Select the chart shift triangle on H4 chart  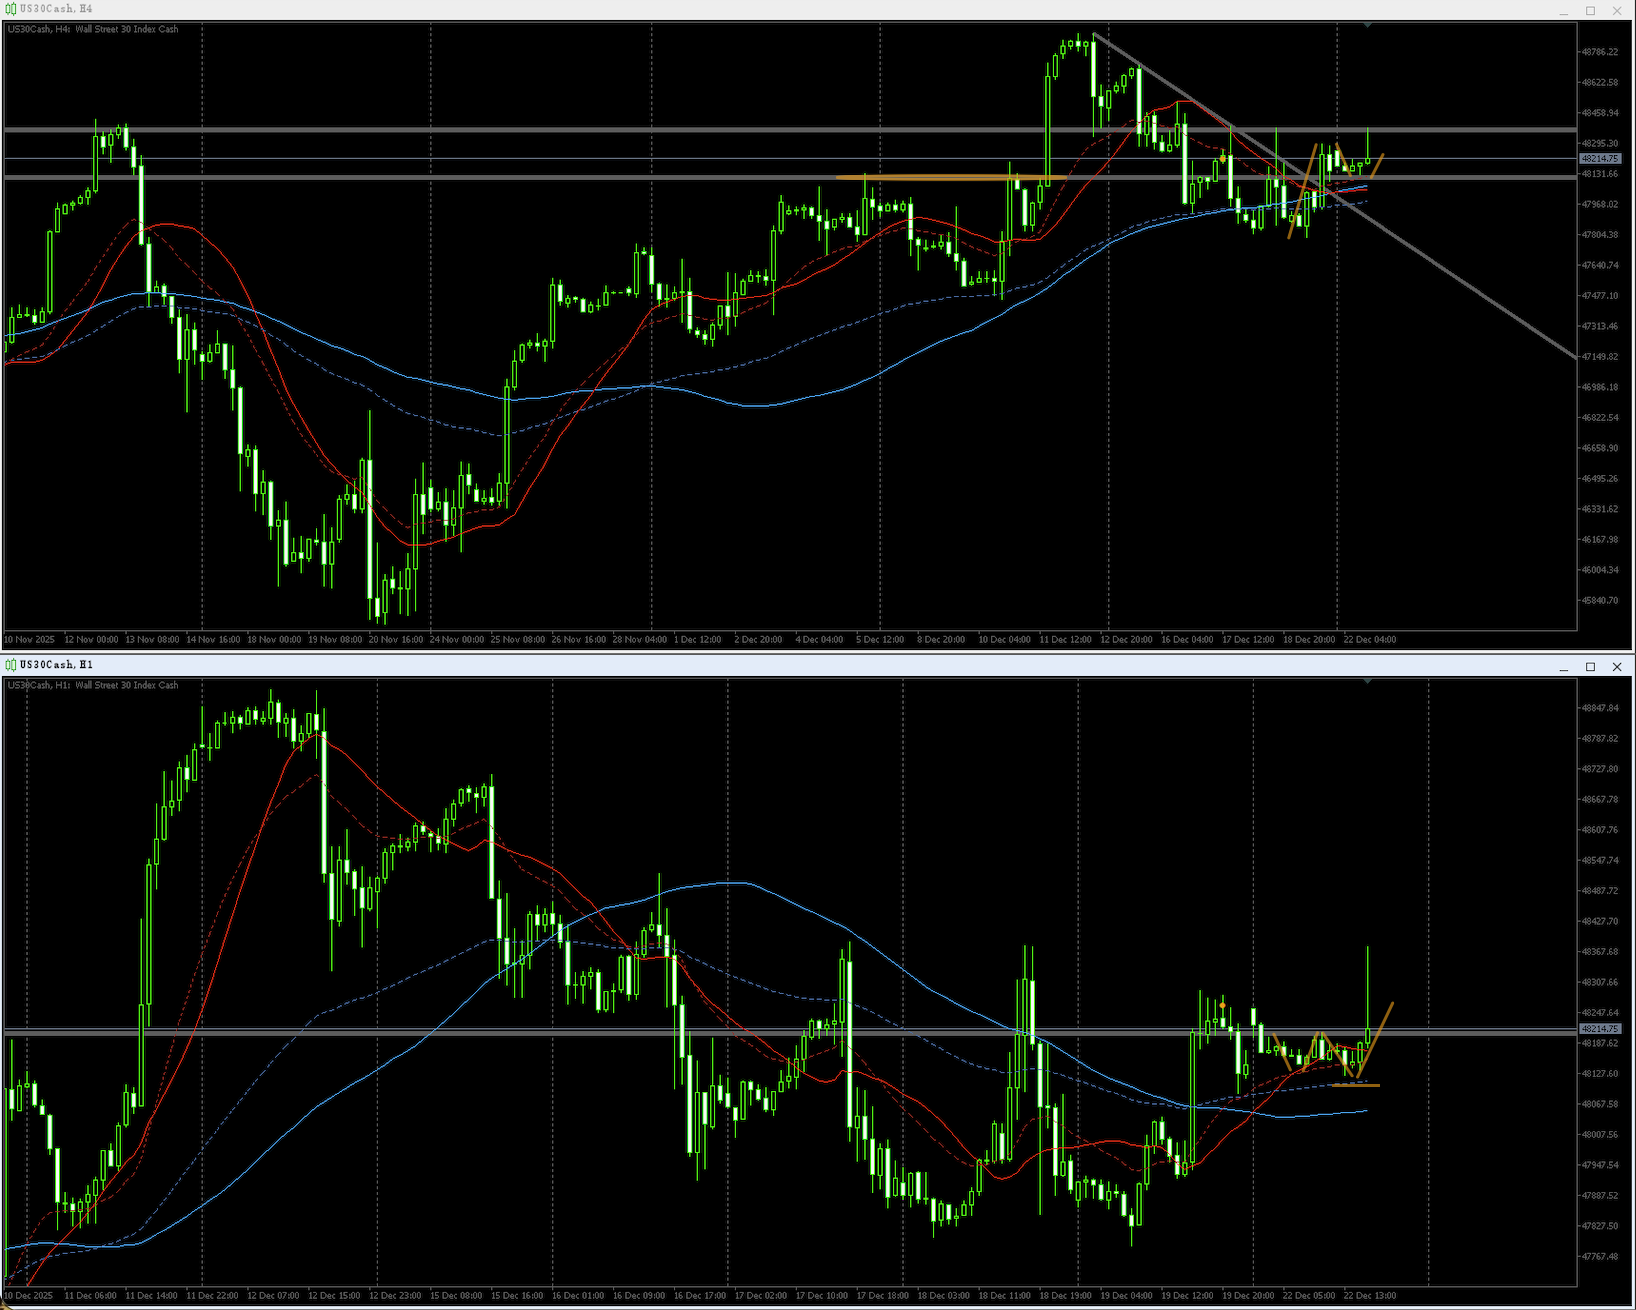pos(1368,25)
